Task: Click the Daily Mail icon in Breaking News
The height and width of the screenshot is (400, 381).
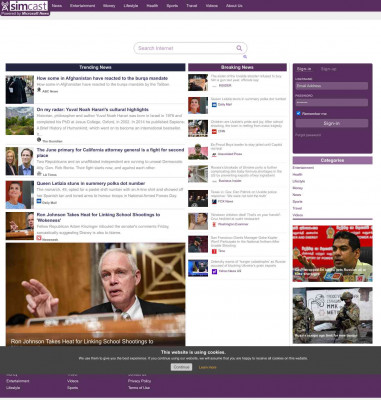Action: (x=214, y=105)
